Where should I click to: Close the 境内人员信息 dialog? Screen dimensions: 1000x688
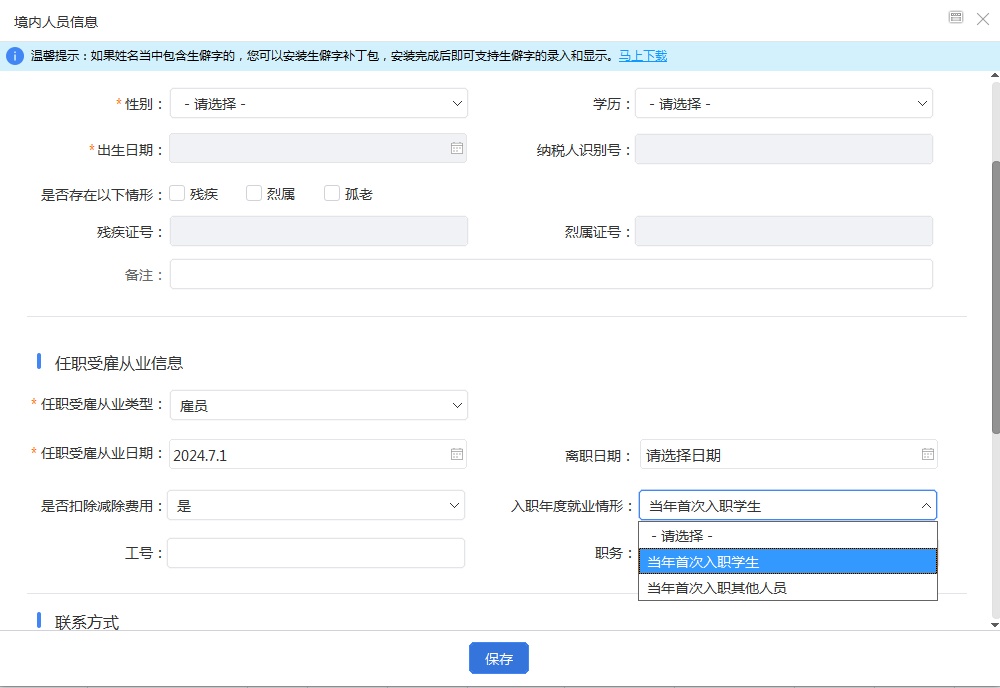click(x=982, y=18)
